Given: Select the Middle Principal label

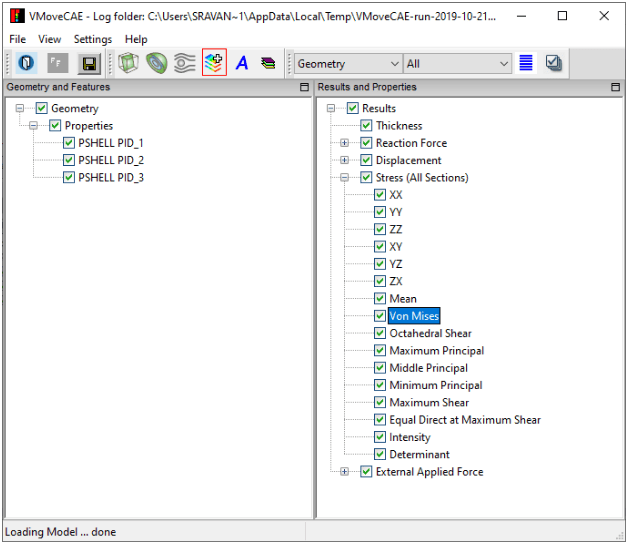Looking at the screenshot, I should click(428, 368).
